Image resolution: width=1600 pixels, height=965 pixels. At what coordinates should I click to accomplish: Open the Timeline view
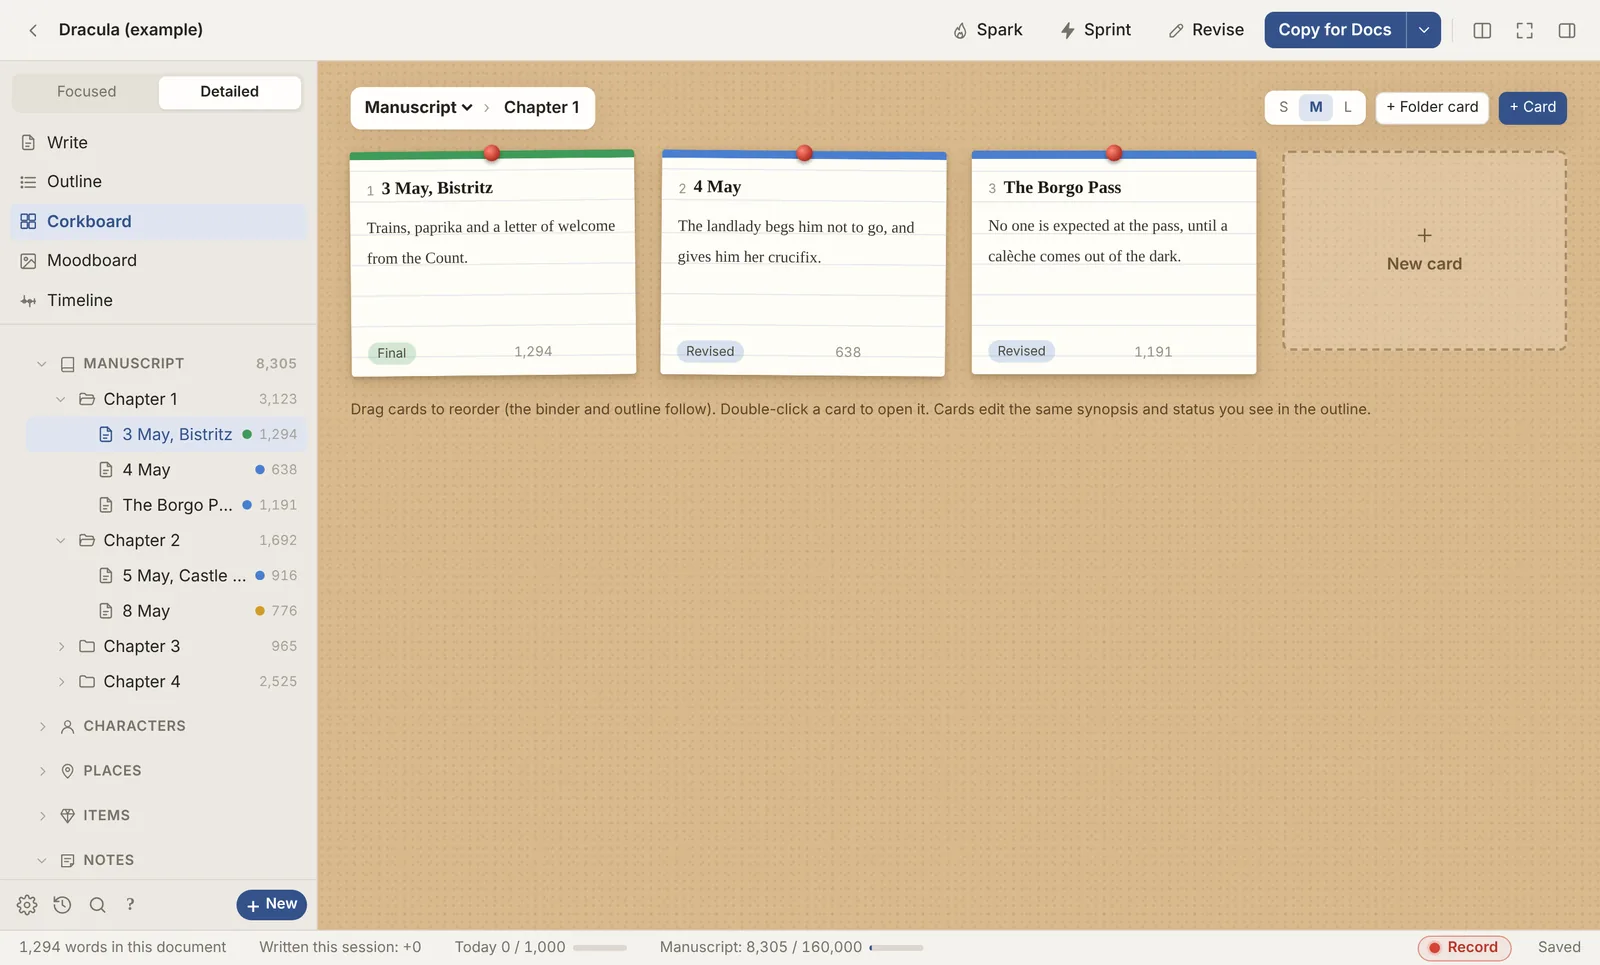pos(159,300)
